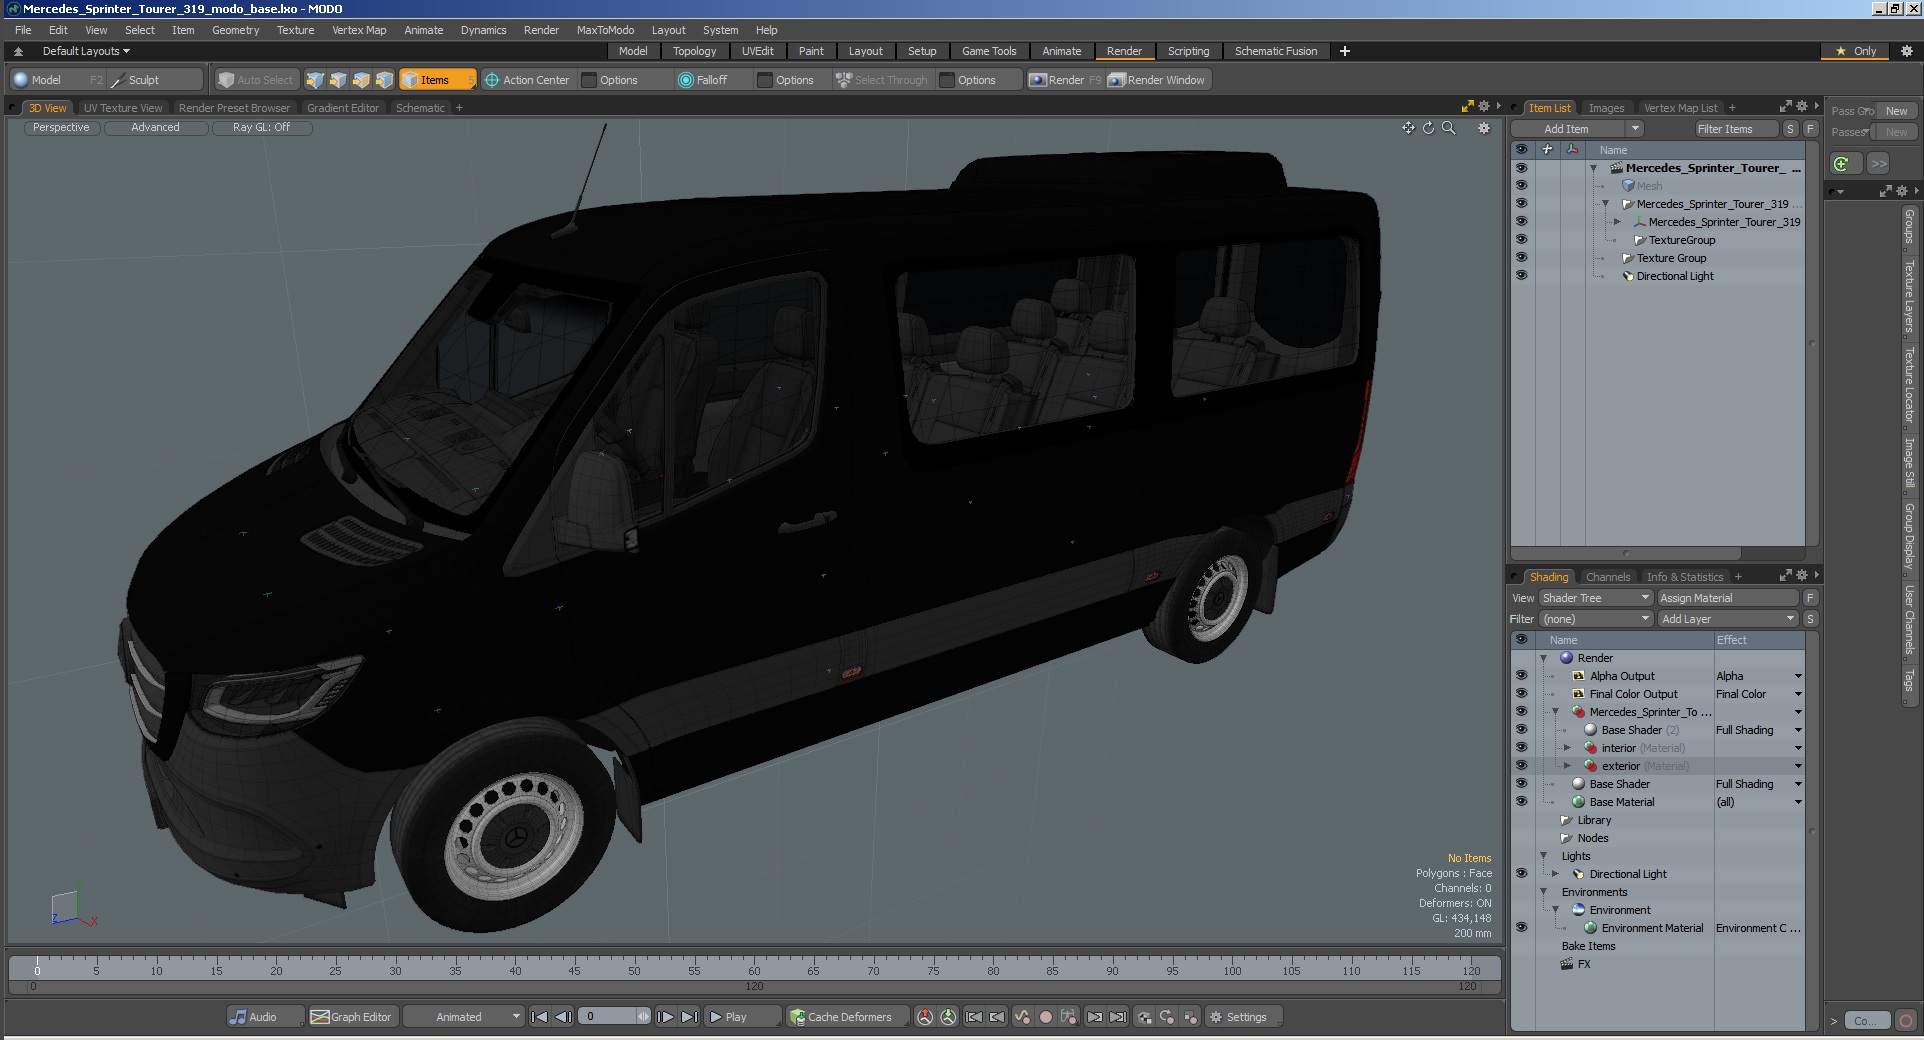Viewport: 1924px width, 1040px height.
Task: Click the green add pass group icon
Action: point(1841,164)
